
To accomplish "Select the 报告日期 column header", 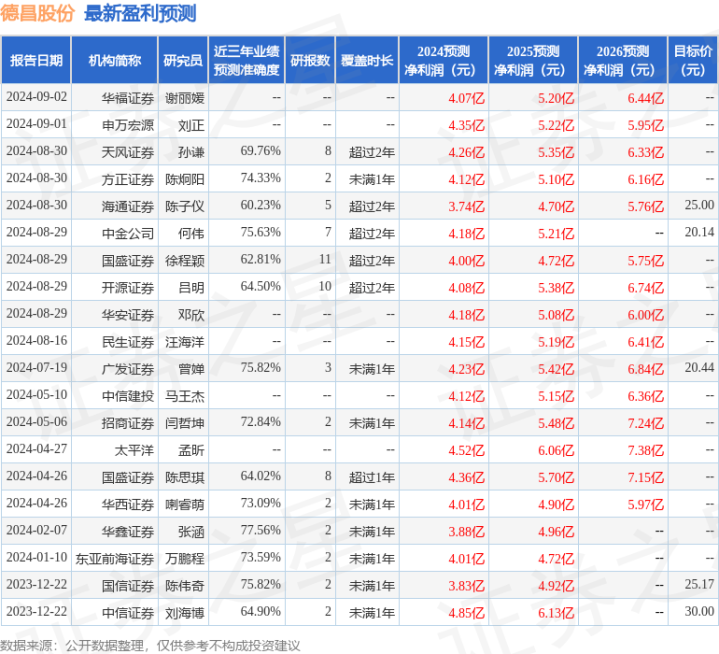I will tap(36, 61).
